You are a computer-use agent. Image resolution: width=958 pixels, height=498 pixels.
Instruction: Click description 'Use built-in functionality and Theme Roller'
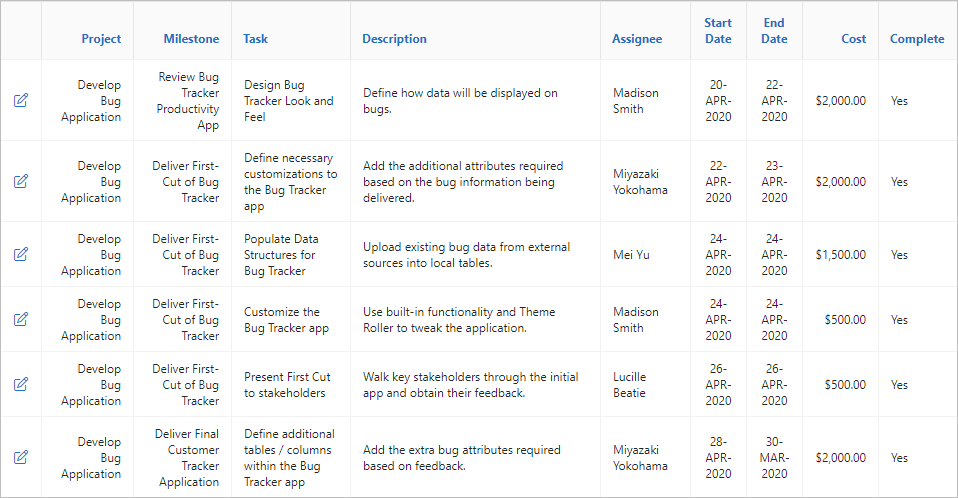tap(459, 320)
